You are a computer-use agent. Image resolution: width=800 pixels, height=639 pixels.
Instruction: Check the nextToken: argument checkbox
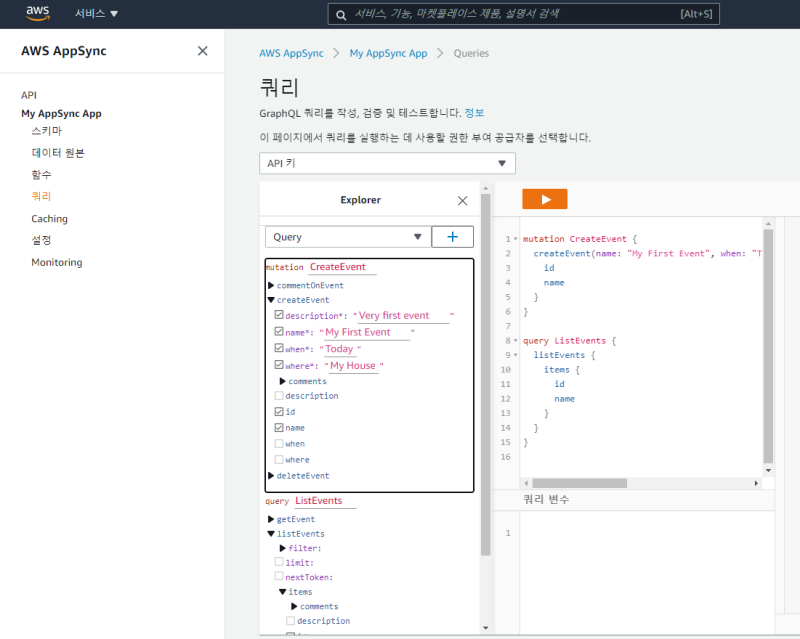[x=279, y=576]
